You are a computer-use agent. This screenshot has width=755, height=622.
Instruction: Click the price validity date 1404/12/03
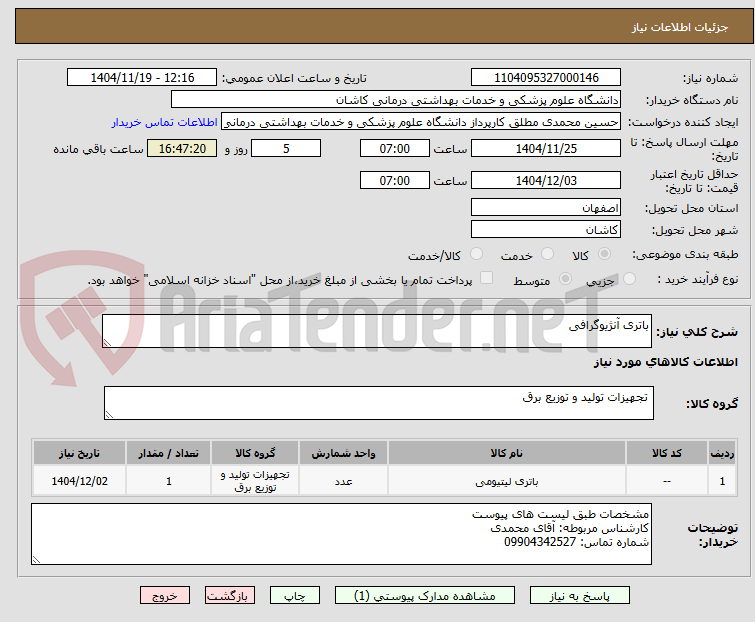click(546, 181)
